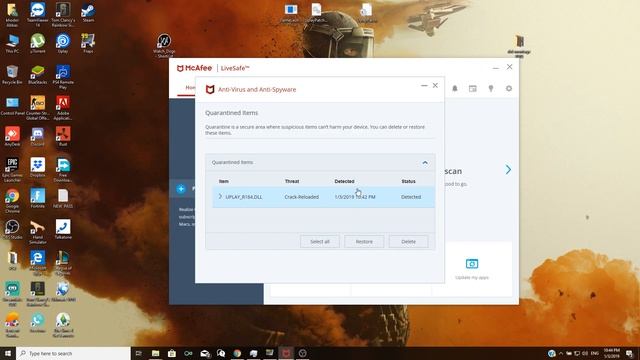Open File Explorer from the taskbar
Image resolution: width=640 pixels, height=360 pixels.
pyautogui.click(x=156, y=353)
